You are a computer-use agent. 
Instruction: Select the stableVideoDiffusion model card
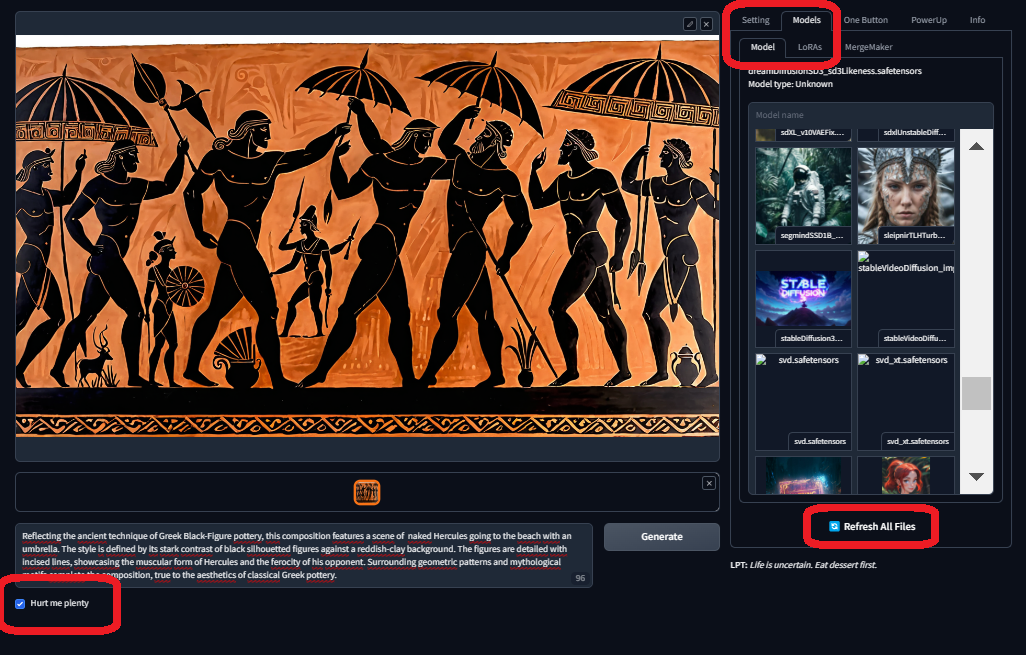[x=906, y=298]
